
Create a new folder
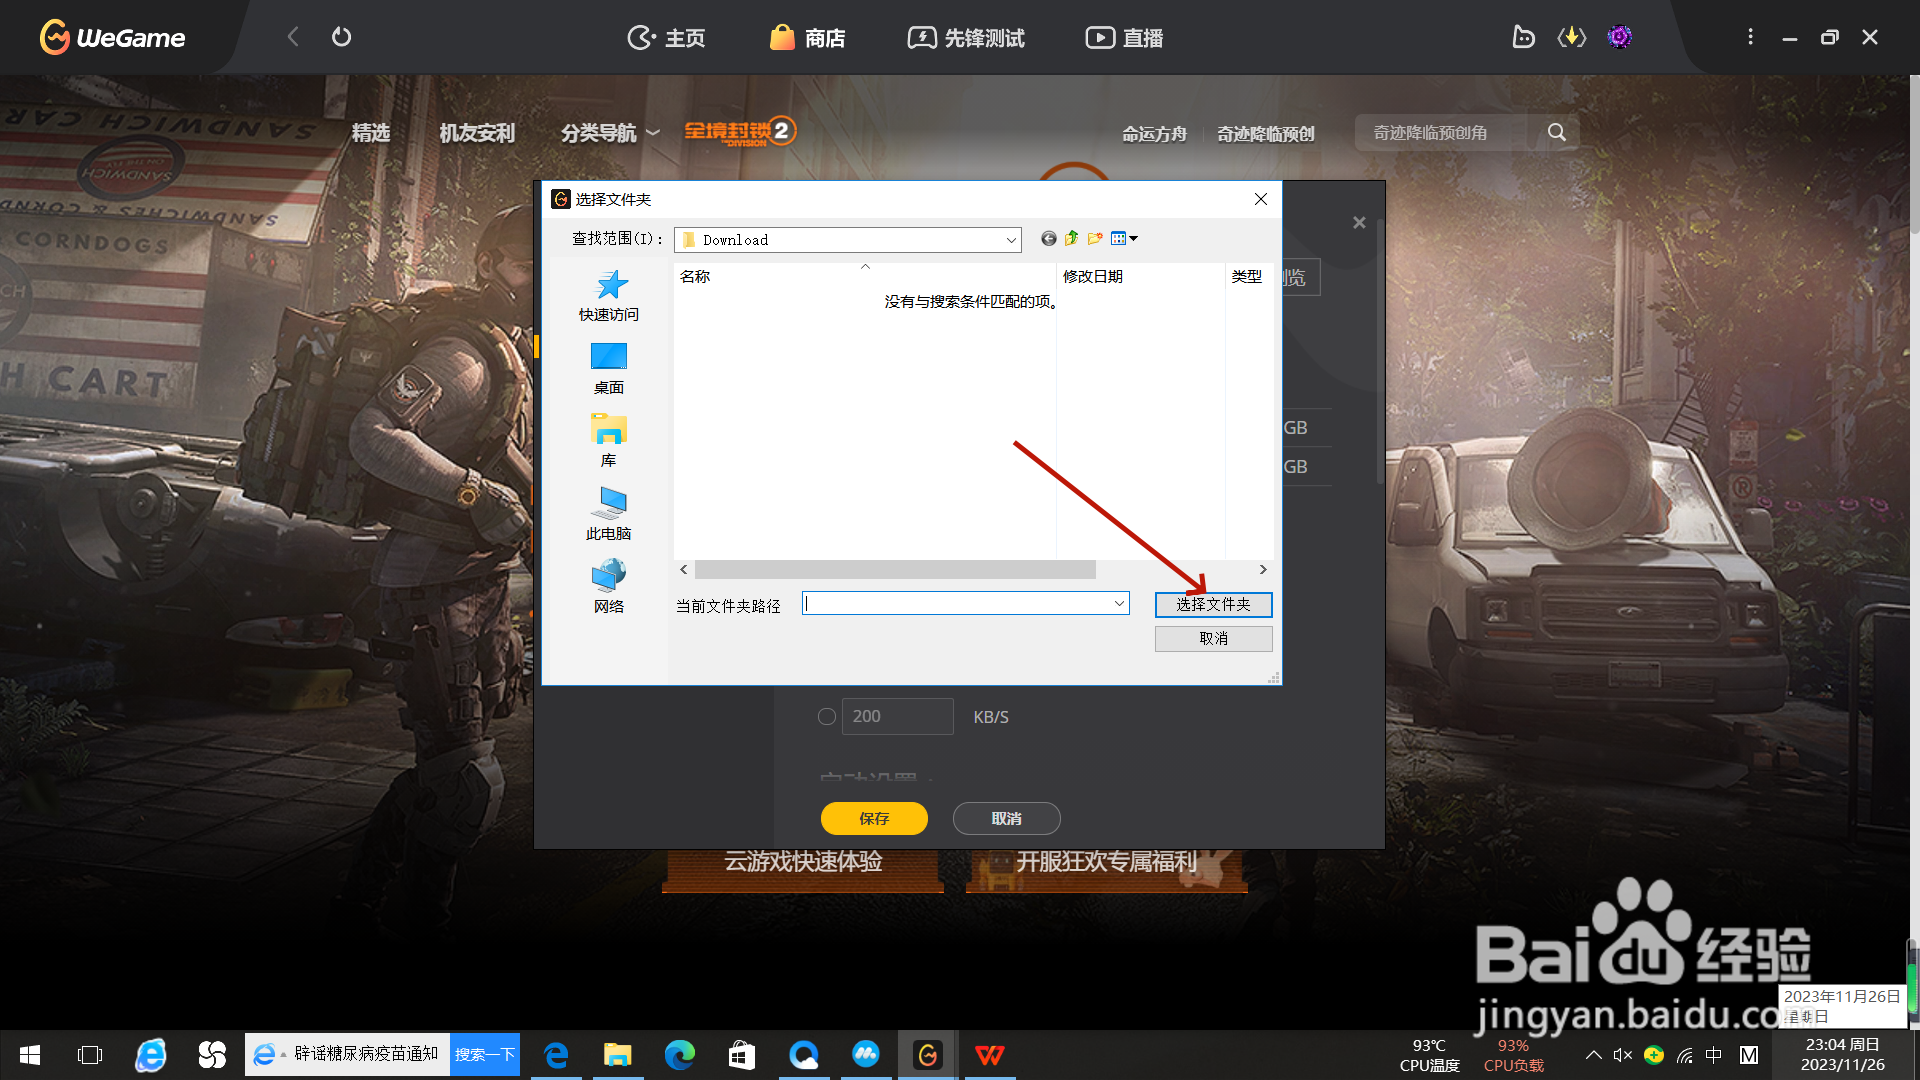(1095, 238)
